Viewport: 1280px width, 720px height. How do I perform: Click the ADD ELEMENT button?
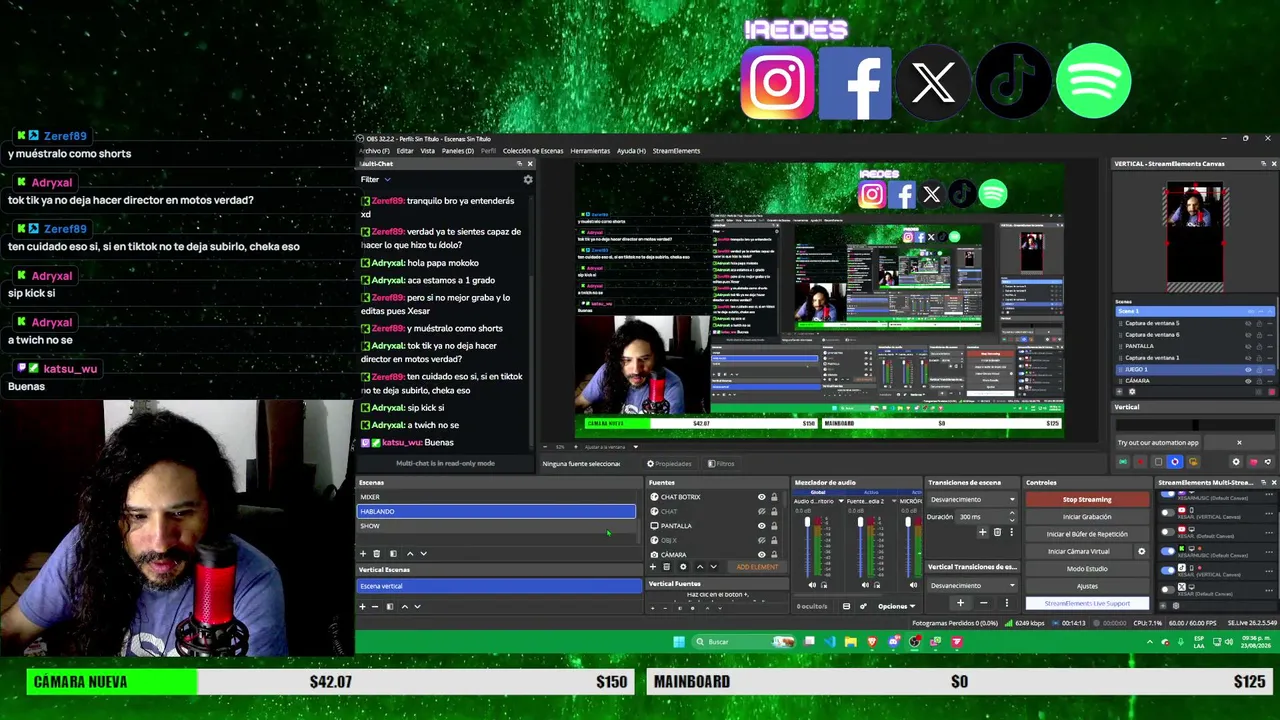click(x=757, y=567)
